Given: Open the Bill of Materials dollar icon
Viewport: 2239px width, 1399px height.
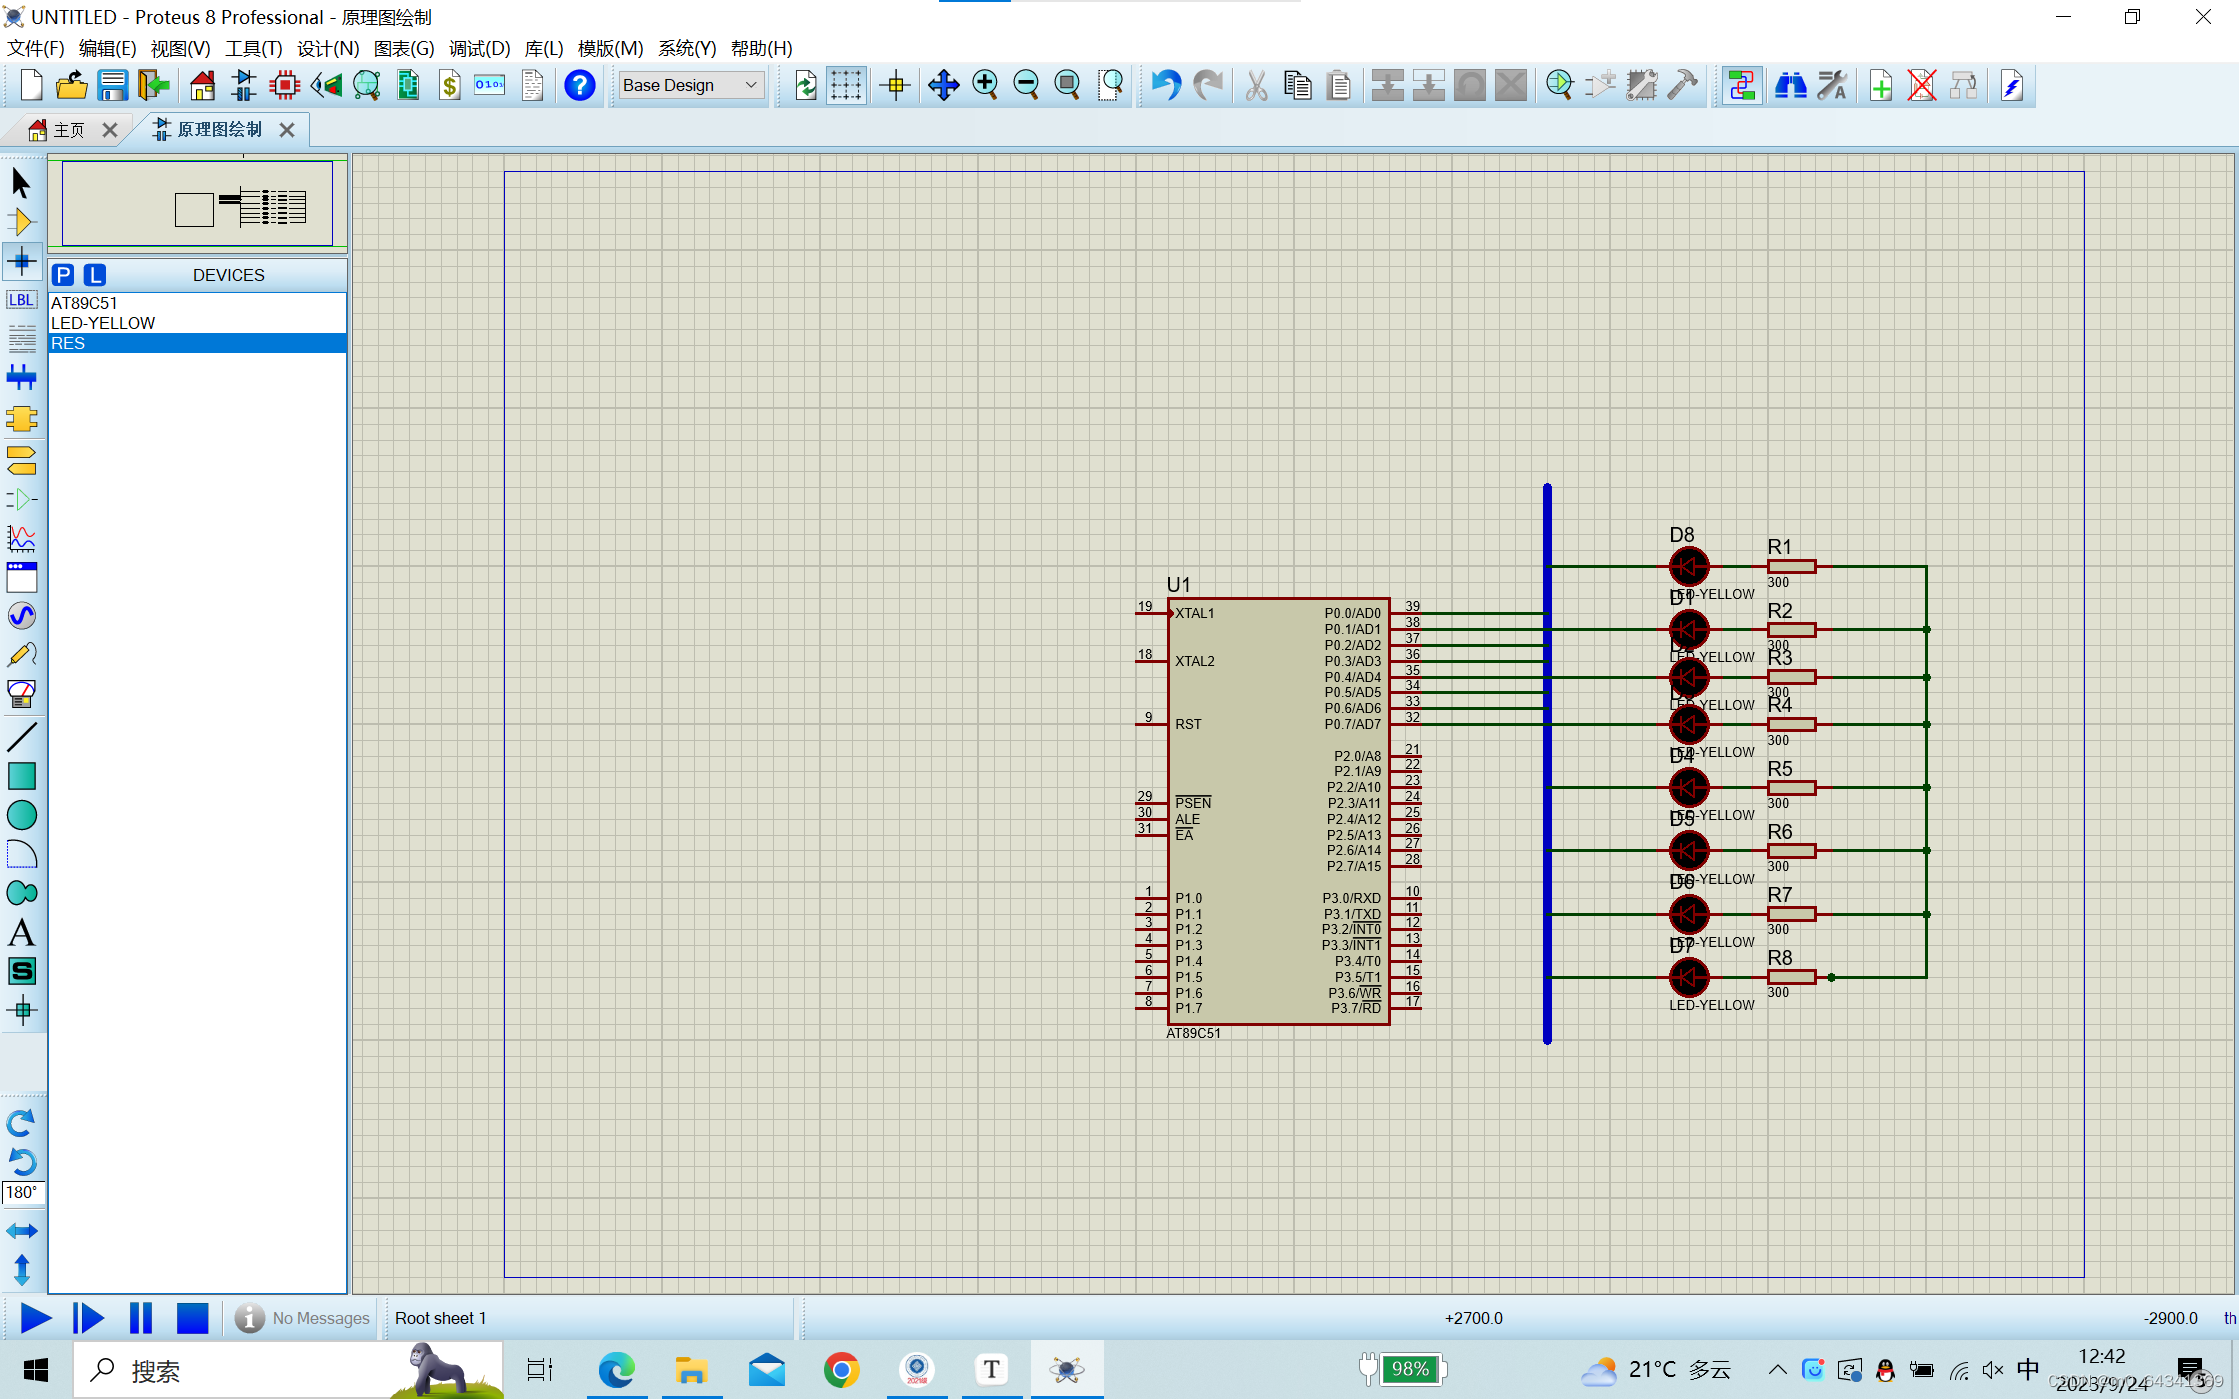Looking at the screenshot, I should (x=449, y=85).
